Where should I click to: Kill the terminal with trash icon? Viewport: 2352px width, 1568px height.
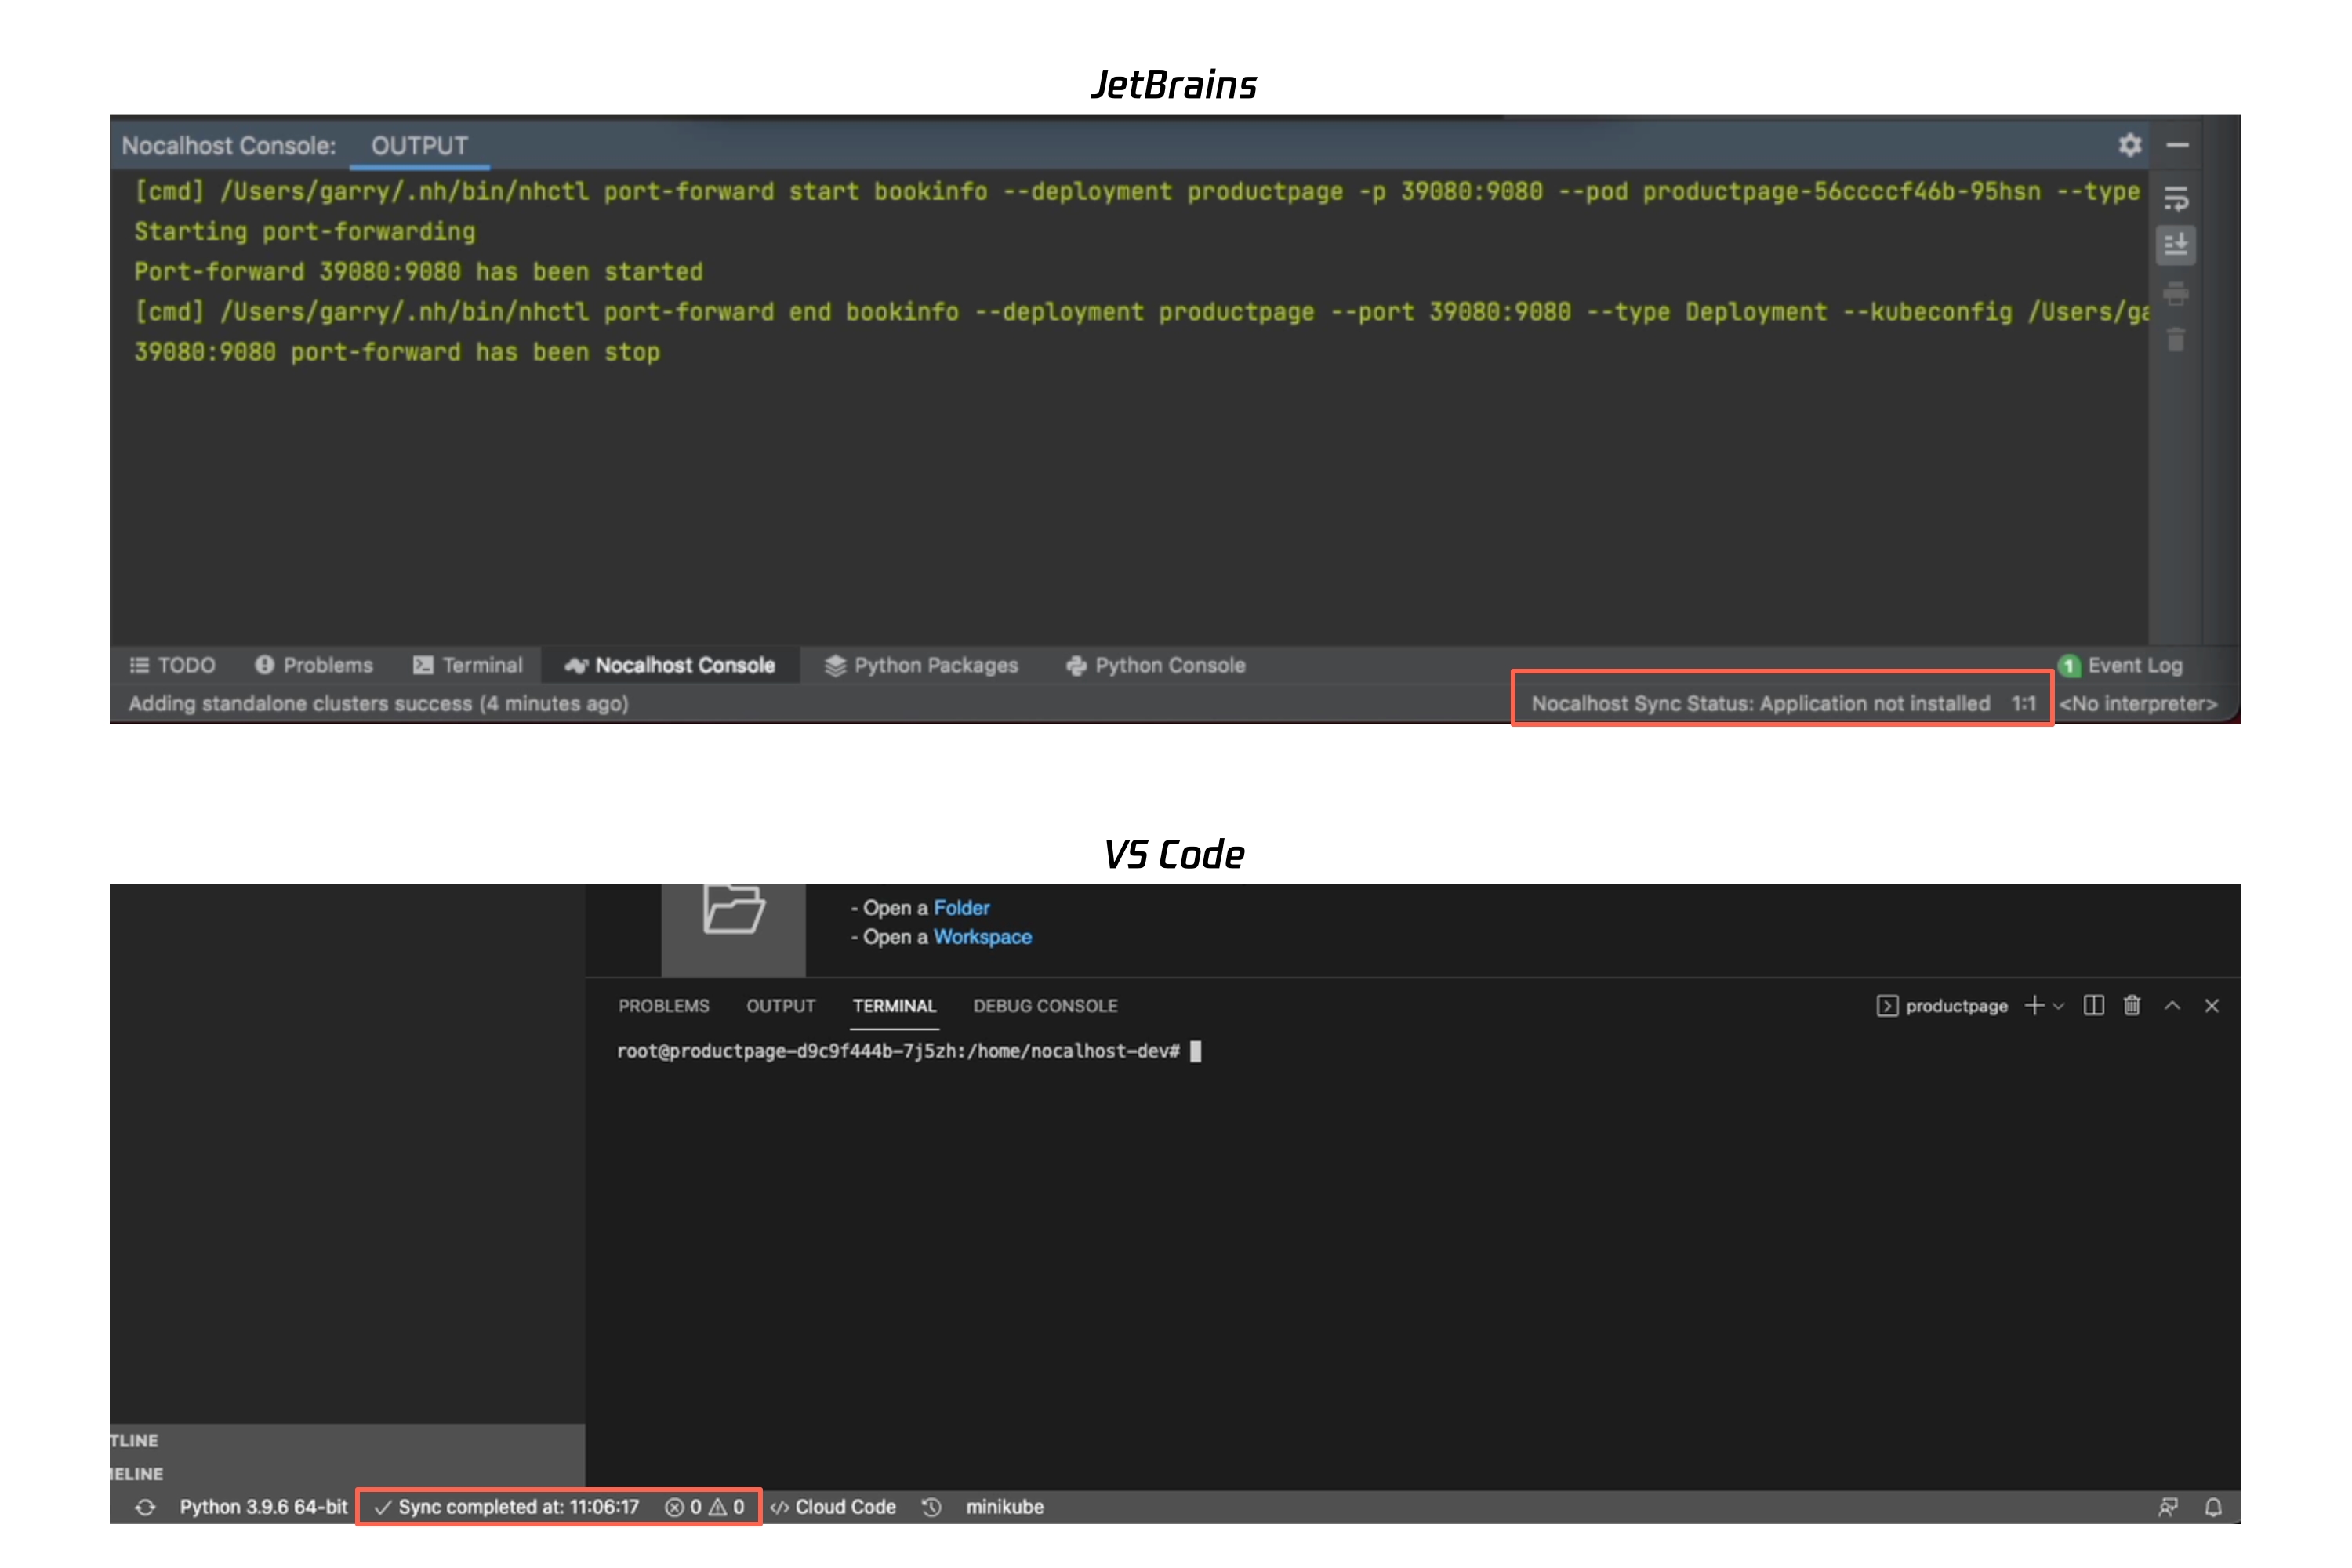2132,1005
